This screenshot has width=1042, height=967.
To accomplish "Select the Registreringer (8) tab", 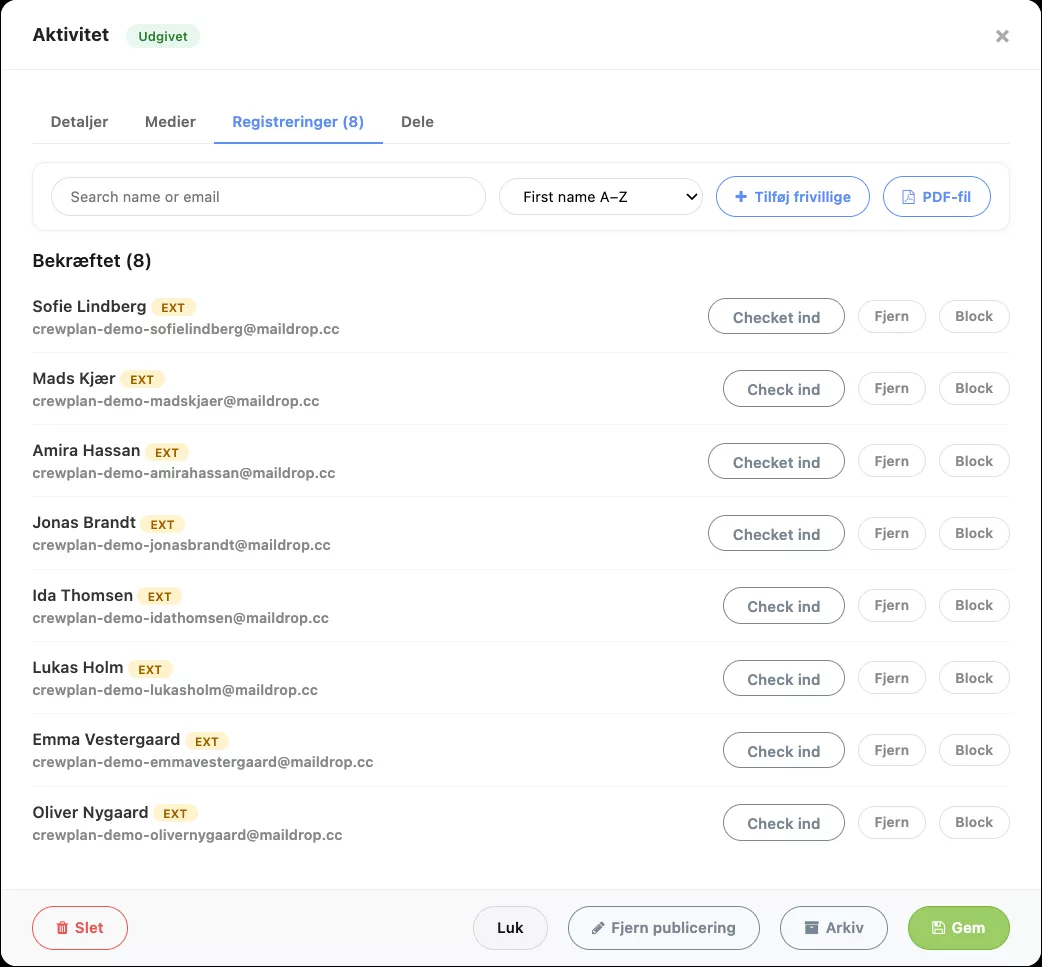I will [x=298, y=122].
